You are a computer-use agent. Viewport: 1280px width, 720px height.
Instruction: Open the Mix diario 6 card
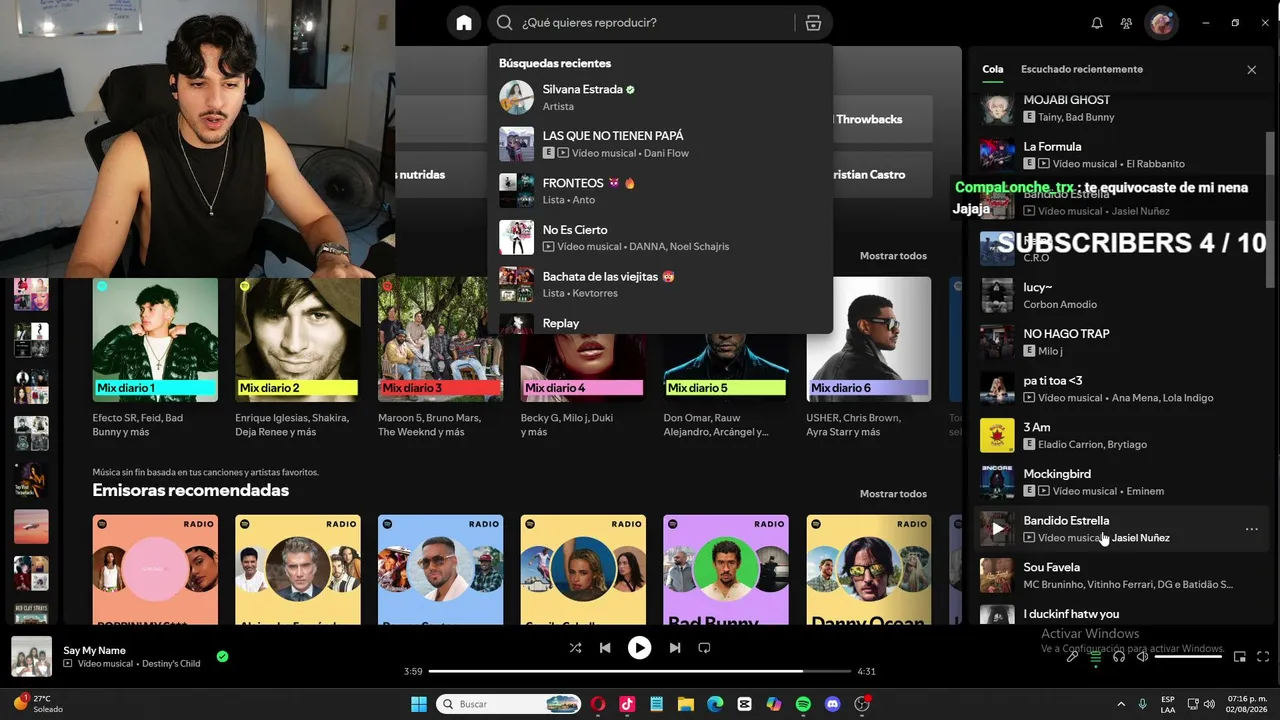point(869,358)
